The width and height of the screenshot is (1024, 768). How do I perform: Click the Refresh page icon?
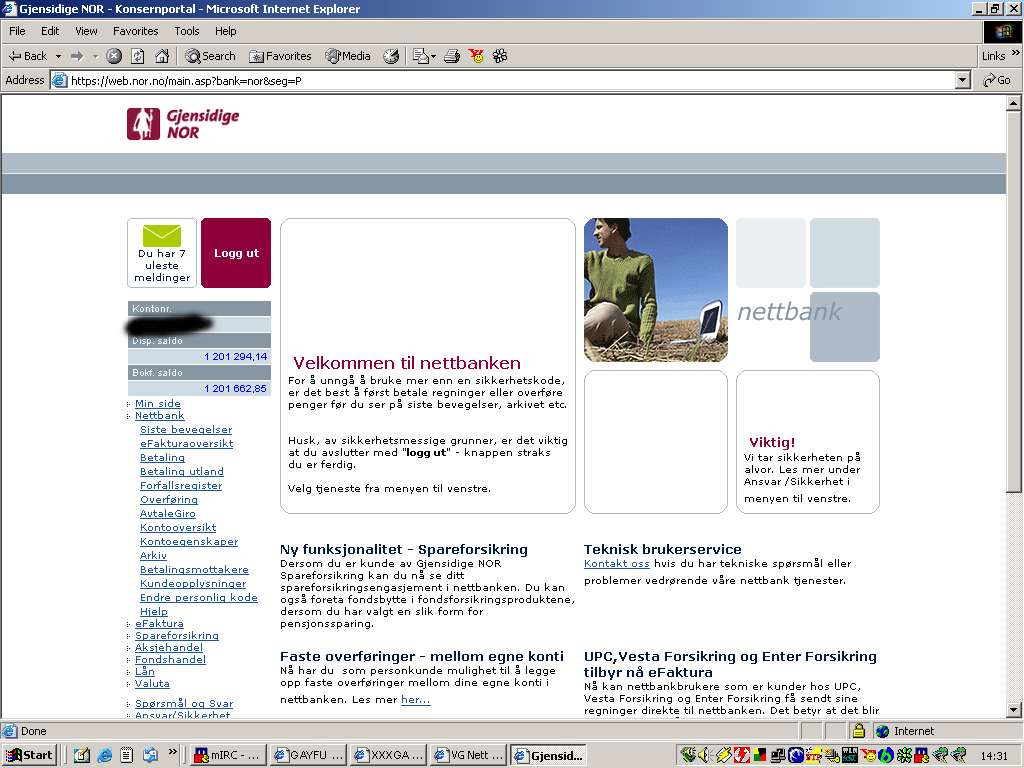coord(137,56)
